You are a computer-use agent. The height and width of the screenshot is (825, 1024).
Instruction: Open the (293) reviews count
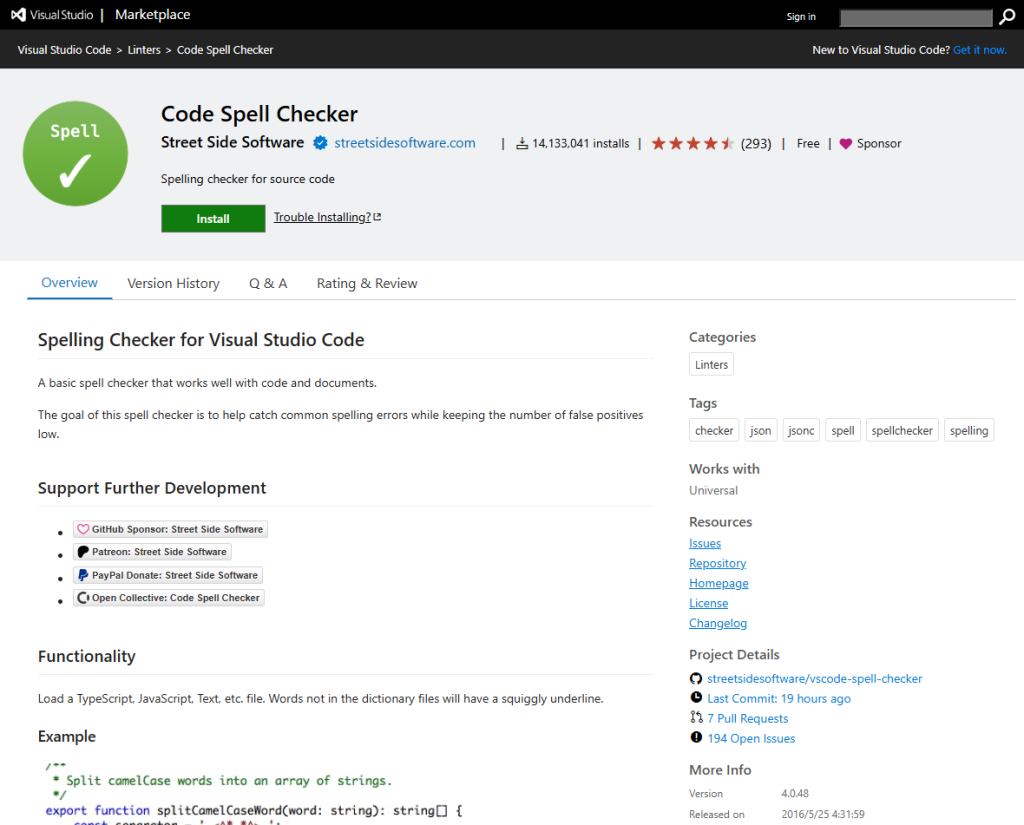(x=756, y=144)
